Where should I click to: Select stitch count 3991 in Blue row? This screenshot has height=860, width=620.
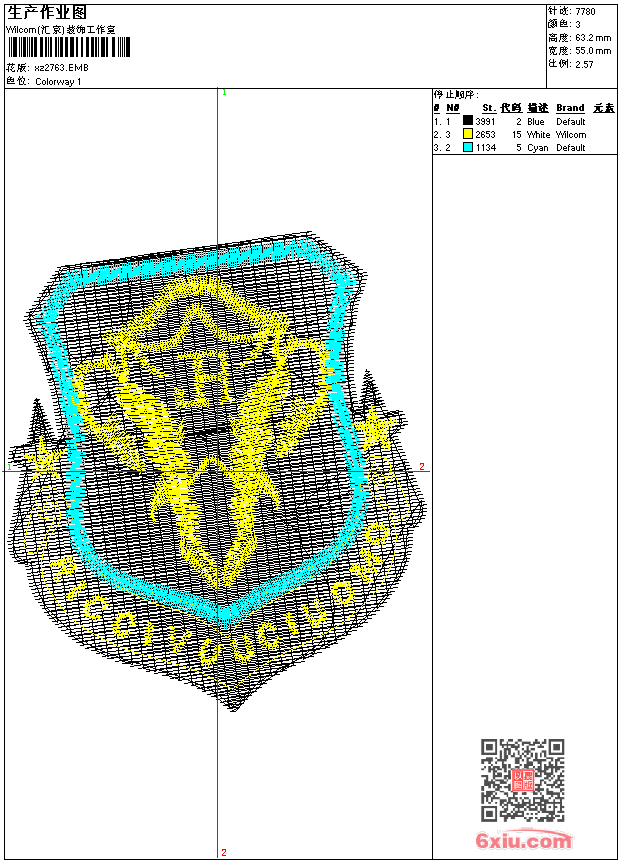click(x=486, y=122)
